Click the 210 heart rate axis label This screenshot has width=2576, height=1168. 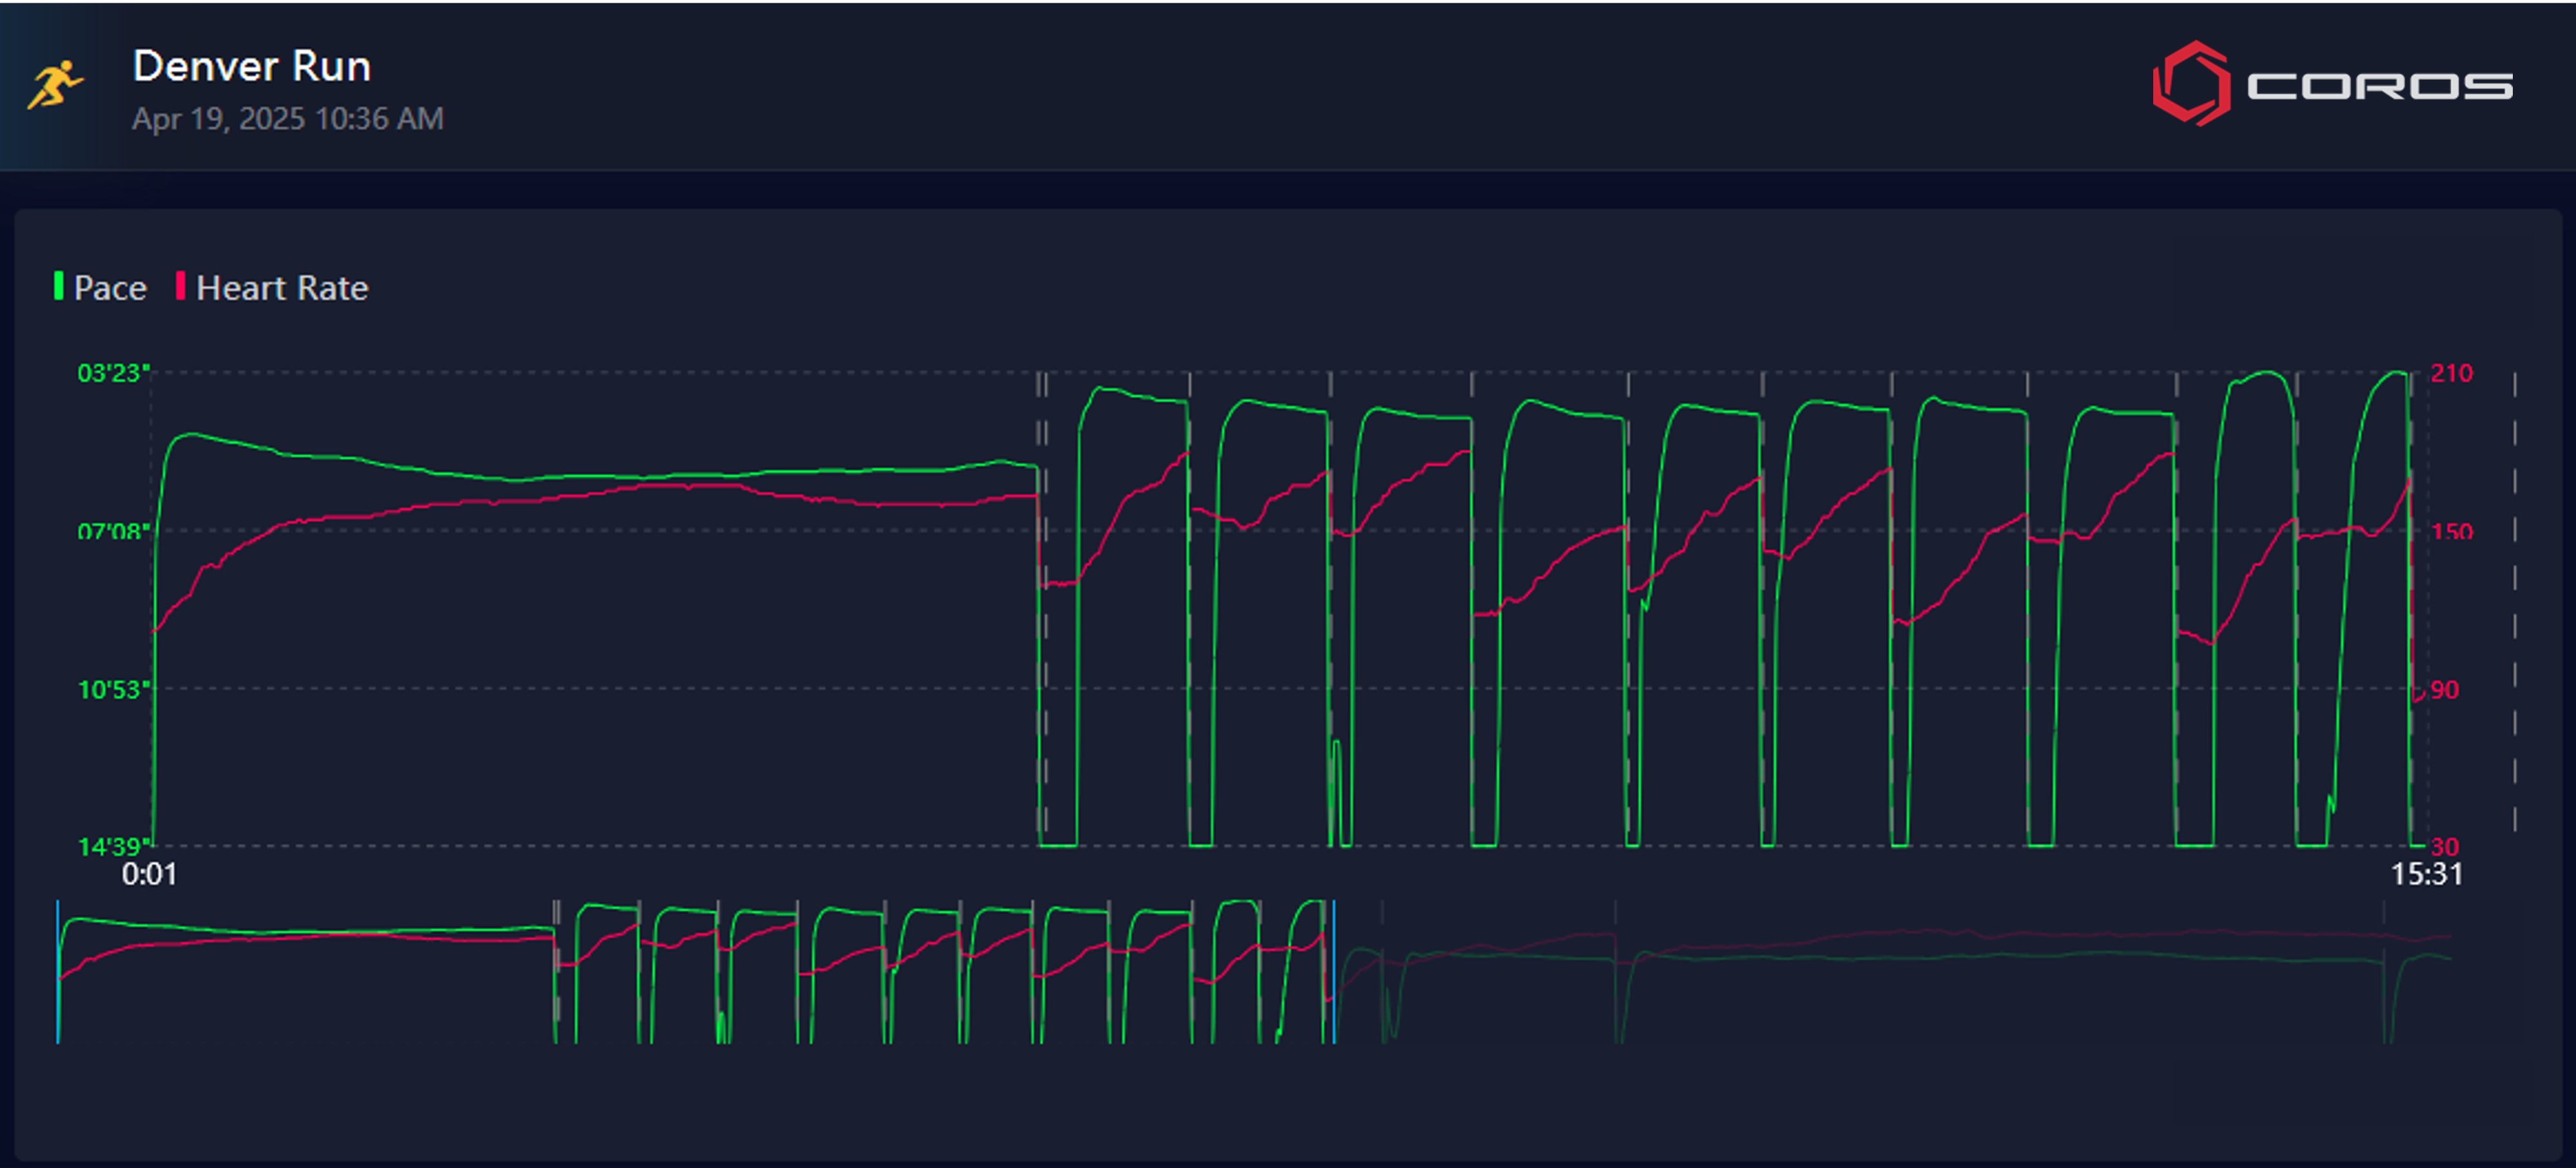pos(2451,373)
